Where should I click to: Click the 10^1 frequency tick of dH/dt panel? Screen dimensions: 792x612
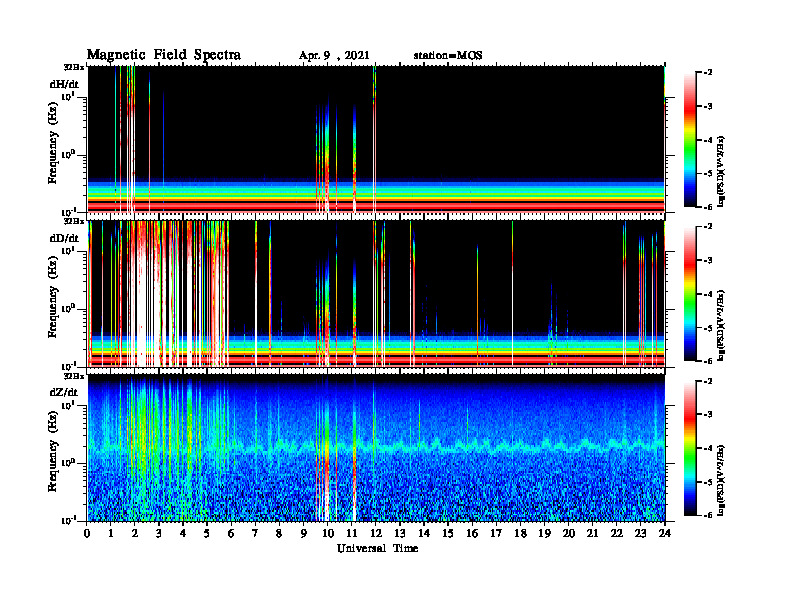[x=70, y=97]
